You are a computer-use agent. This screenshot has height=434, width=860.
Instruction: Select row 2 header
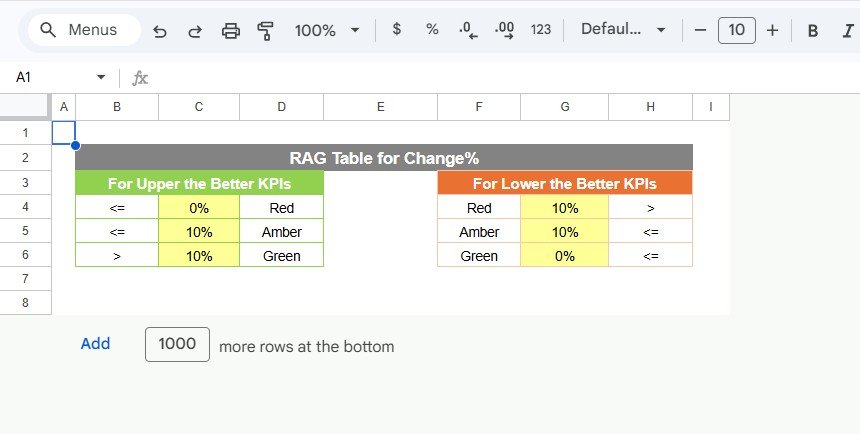[25, 158]
